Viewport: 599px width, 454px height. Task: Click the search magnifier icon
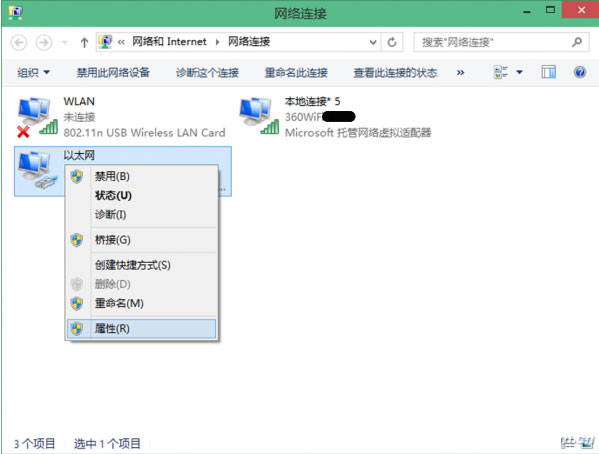click(577, 42)
